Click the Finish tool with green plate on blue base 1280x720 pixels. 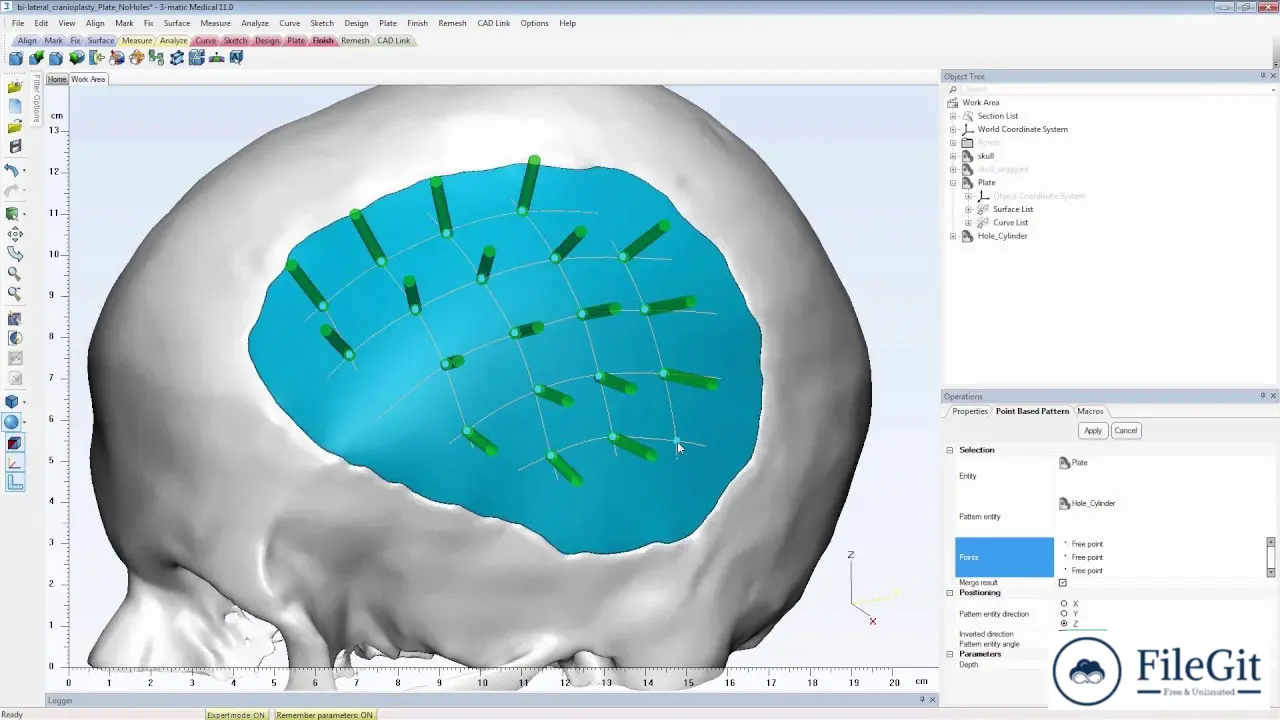coord(216,58)
